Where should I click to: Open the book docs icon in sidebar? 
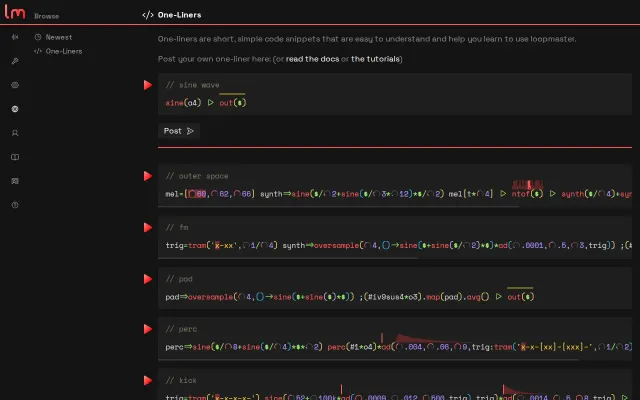coord(15,157)
